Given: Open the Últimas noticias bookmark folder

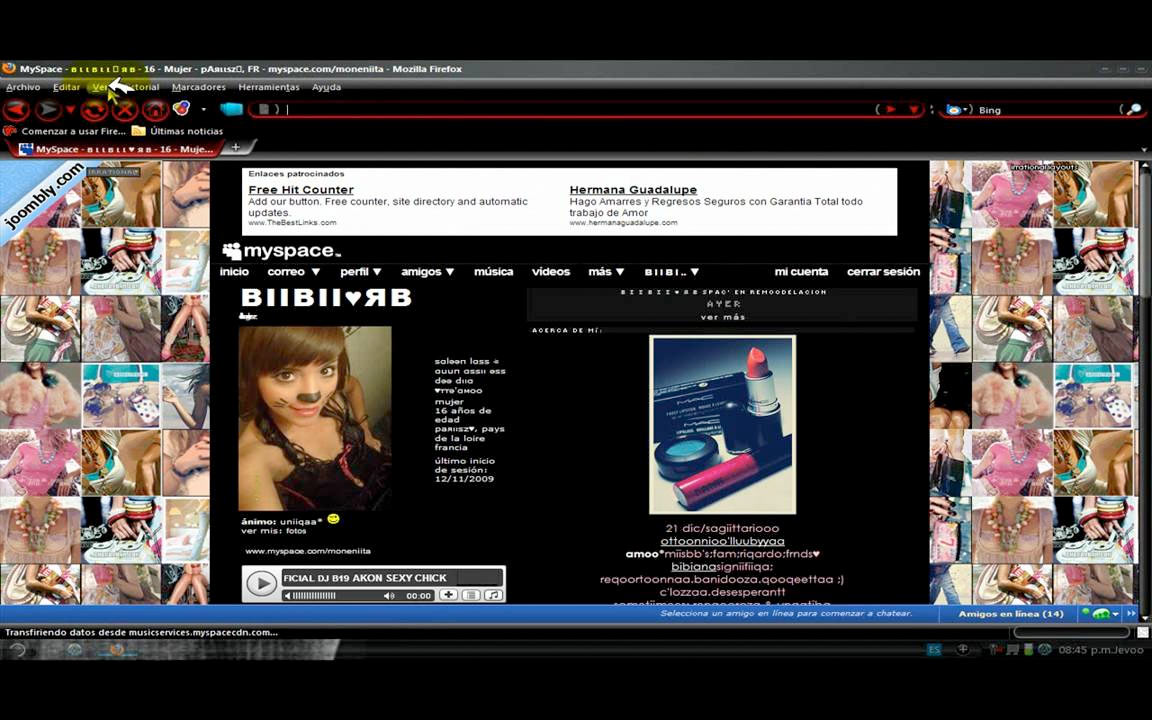Looking at the screenshot, I should tap(178, 131).
